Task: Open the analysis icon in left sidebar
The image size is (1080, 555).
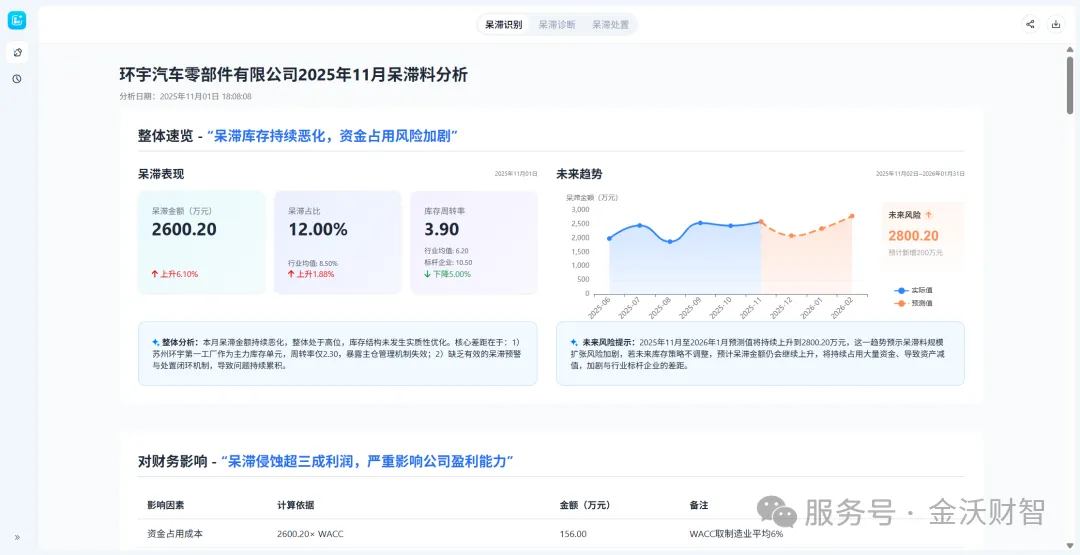Action: click(17, 52)
